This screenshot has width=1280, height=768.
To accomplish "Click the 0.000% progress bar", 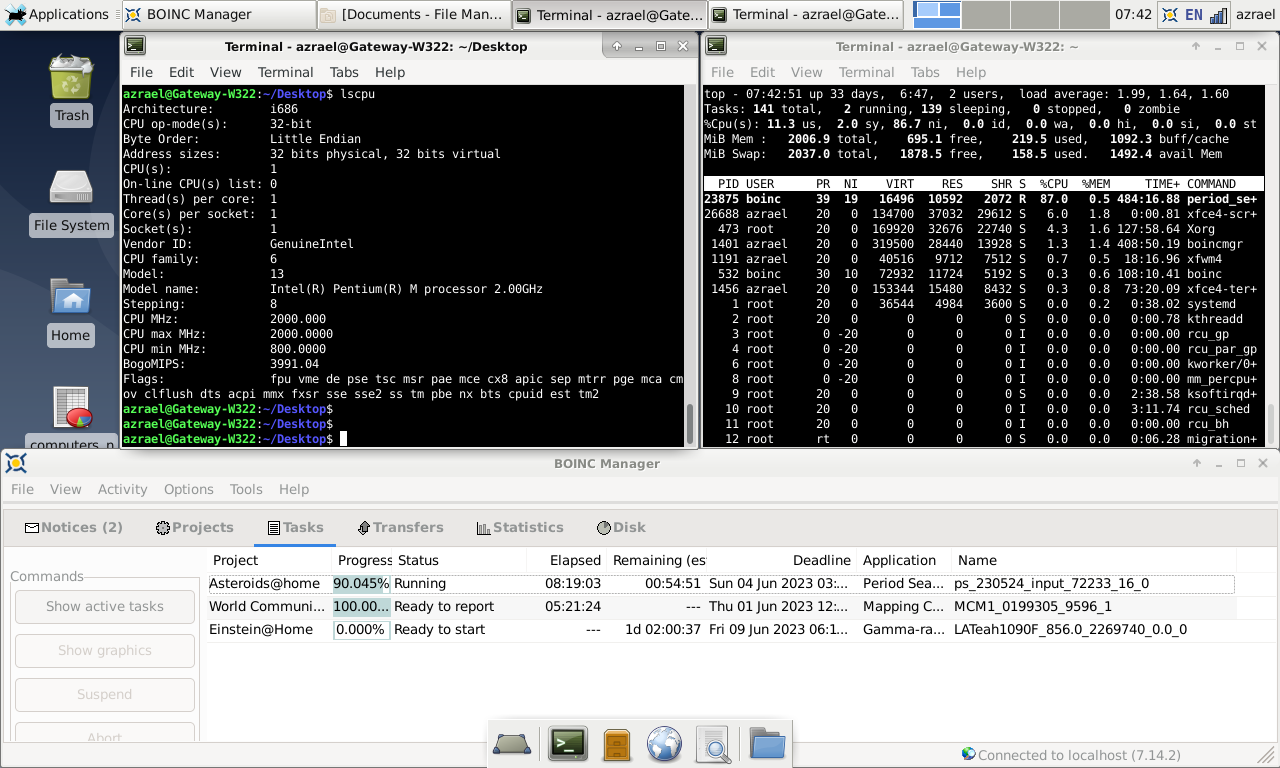I will click(361, 629).
